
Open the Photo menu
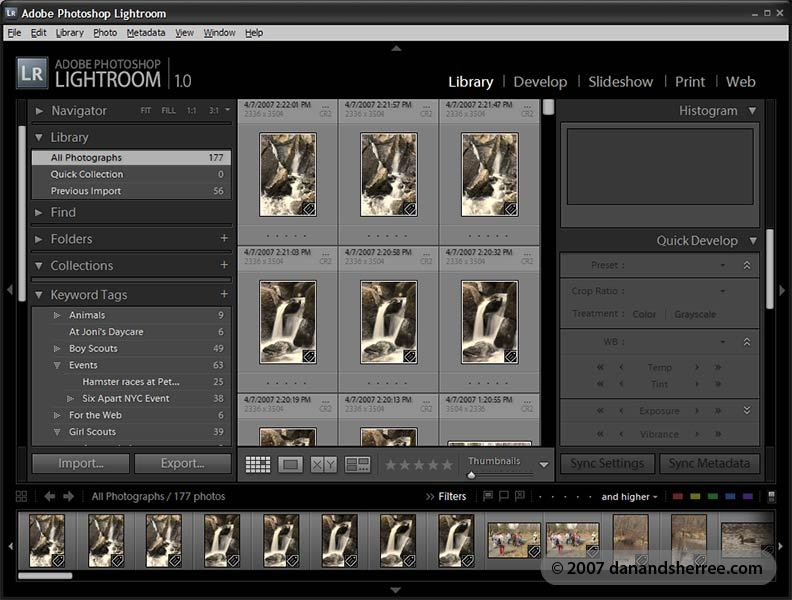click(x=105, y=33)
